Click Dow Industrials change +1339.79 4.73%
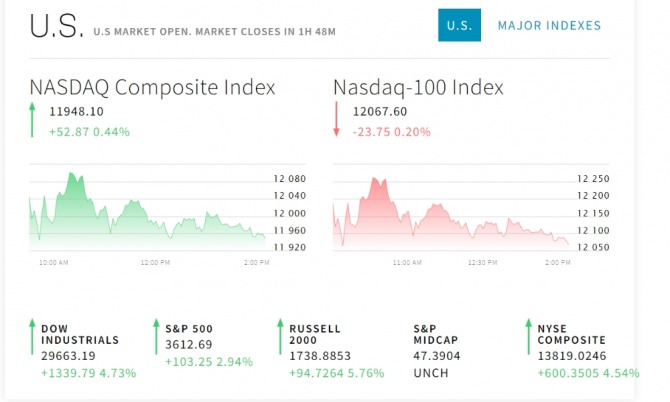 [88, 373]
